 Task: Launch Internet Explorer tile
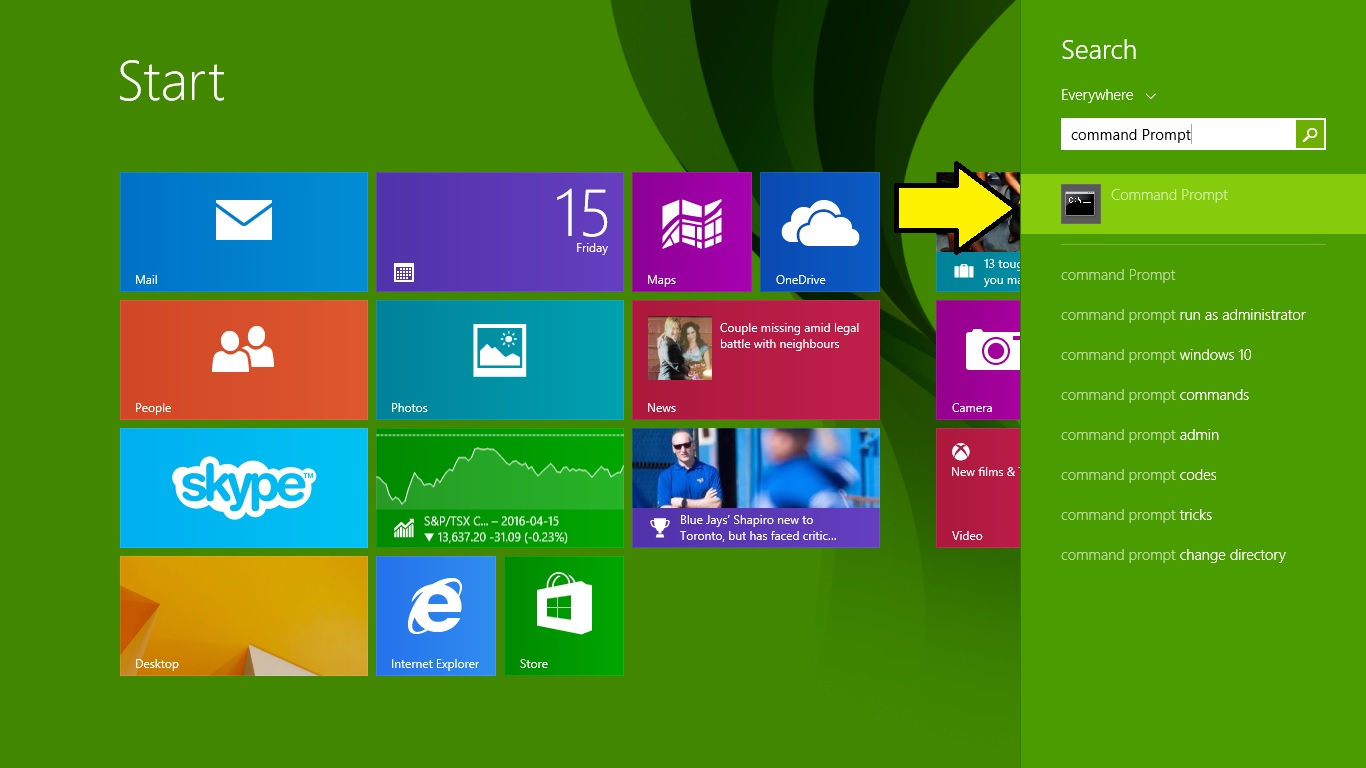coord(436,616)
